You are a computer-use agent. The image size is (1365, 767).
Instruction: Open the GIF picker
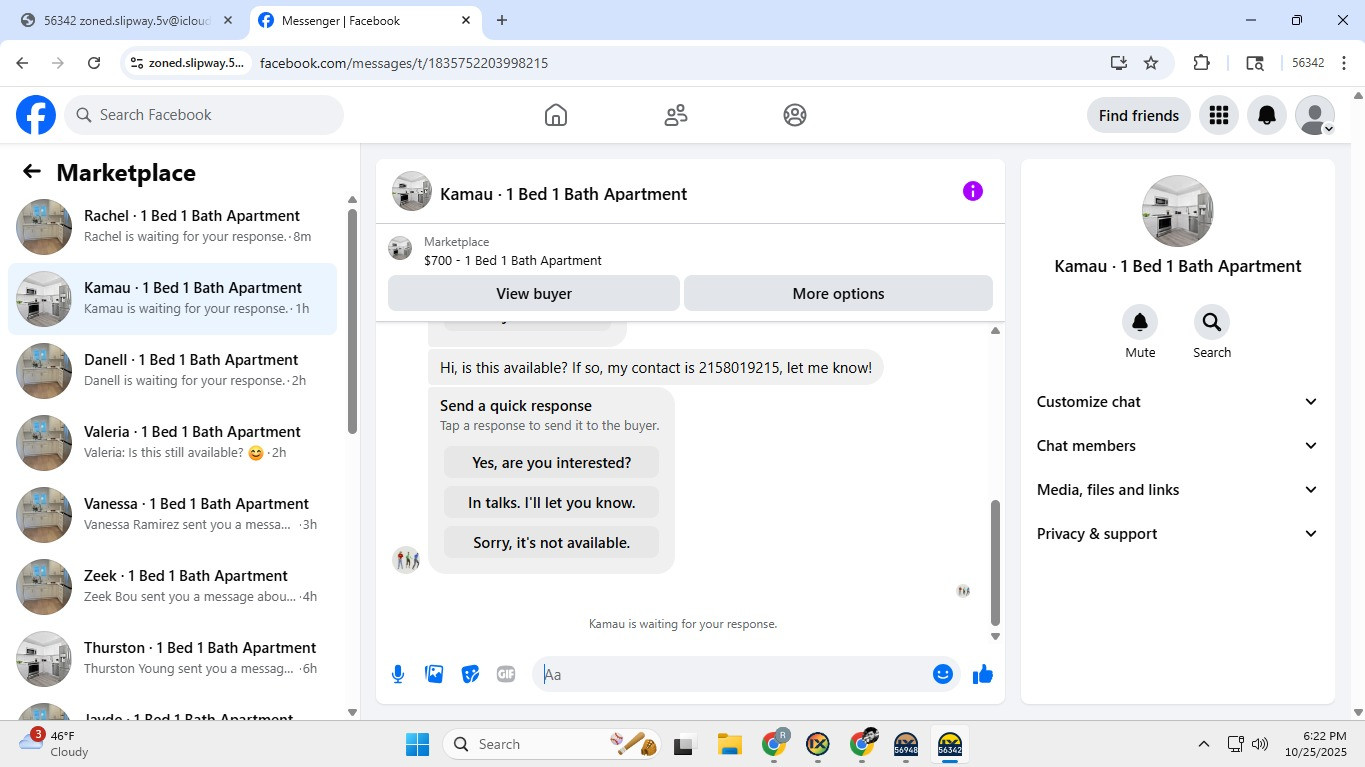click(x=506, y=674)
